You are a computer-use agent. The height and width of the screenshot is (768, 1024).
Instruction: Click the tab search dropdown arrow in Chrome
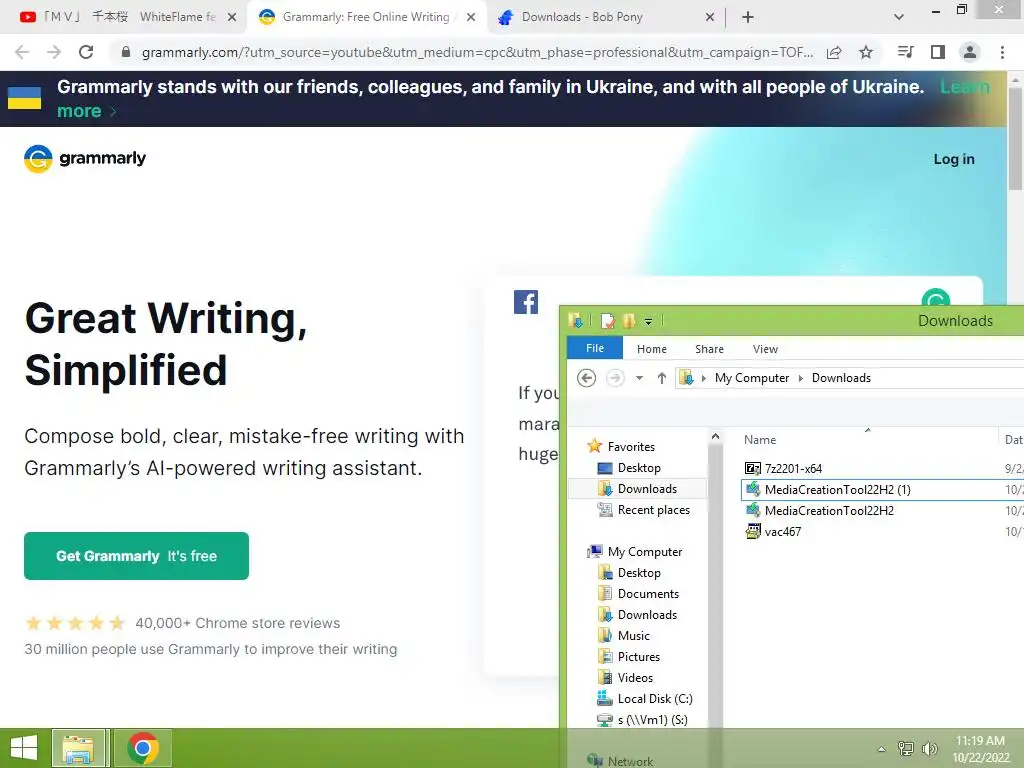pos(899,17)
